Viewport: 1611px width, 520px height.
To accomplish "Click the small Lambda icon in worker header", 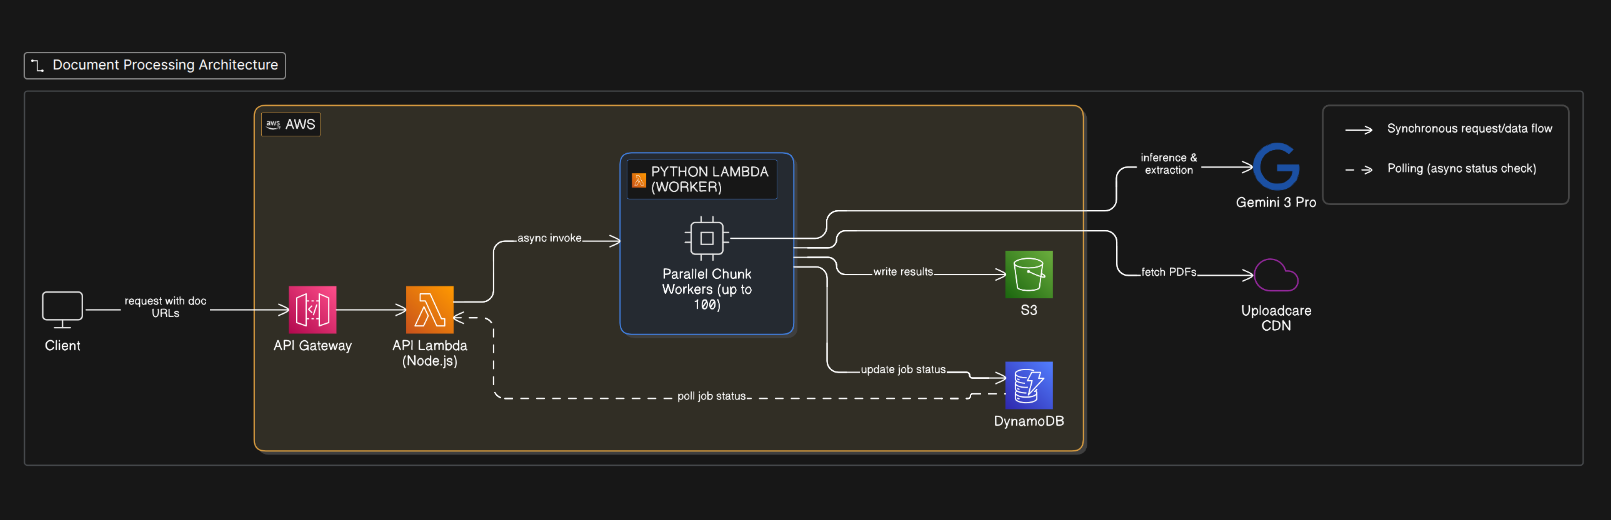I will point(639,180).
